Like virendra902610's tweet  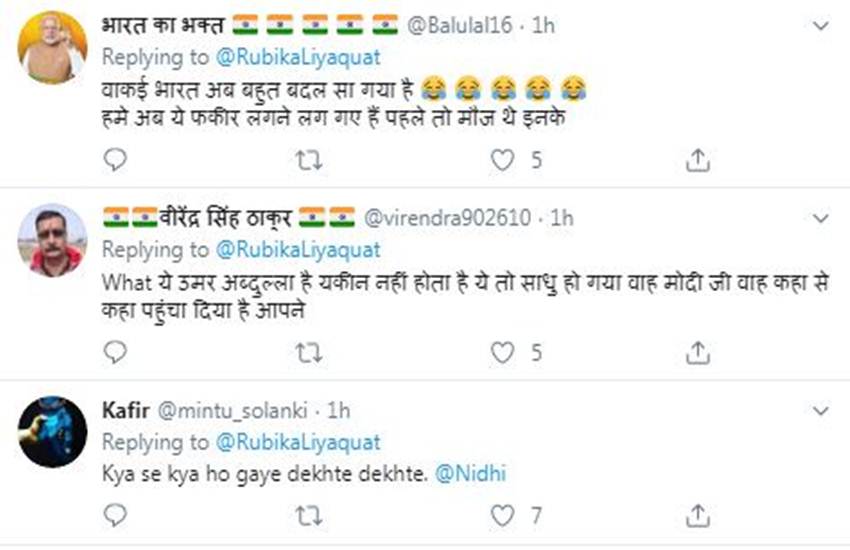pos(504,352)
